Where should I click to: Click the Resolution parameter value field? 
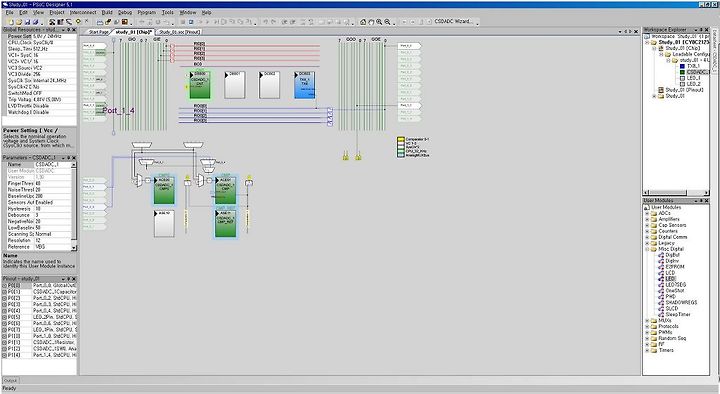pos(53,241)
